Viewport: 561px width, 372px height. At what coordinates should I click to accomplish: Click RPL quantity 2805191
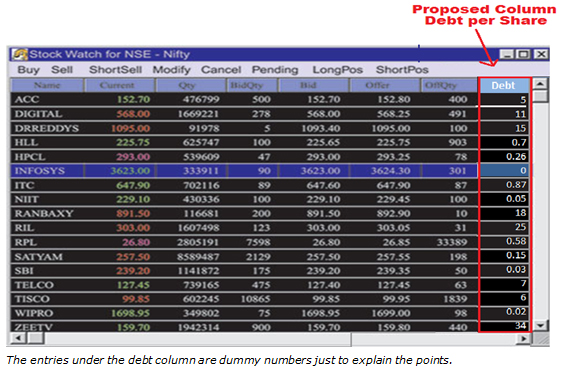pos(198,242)
